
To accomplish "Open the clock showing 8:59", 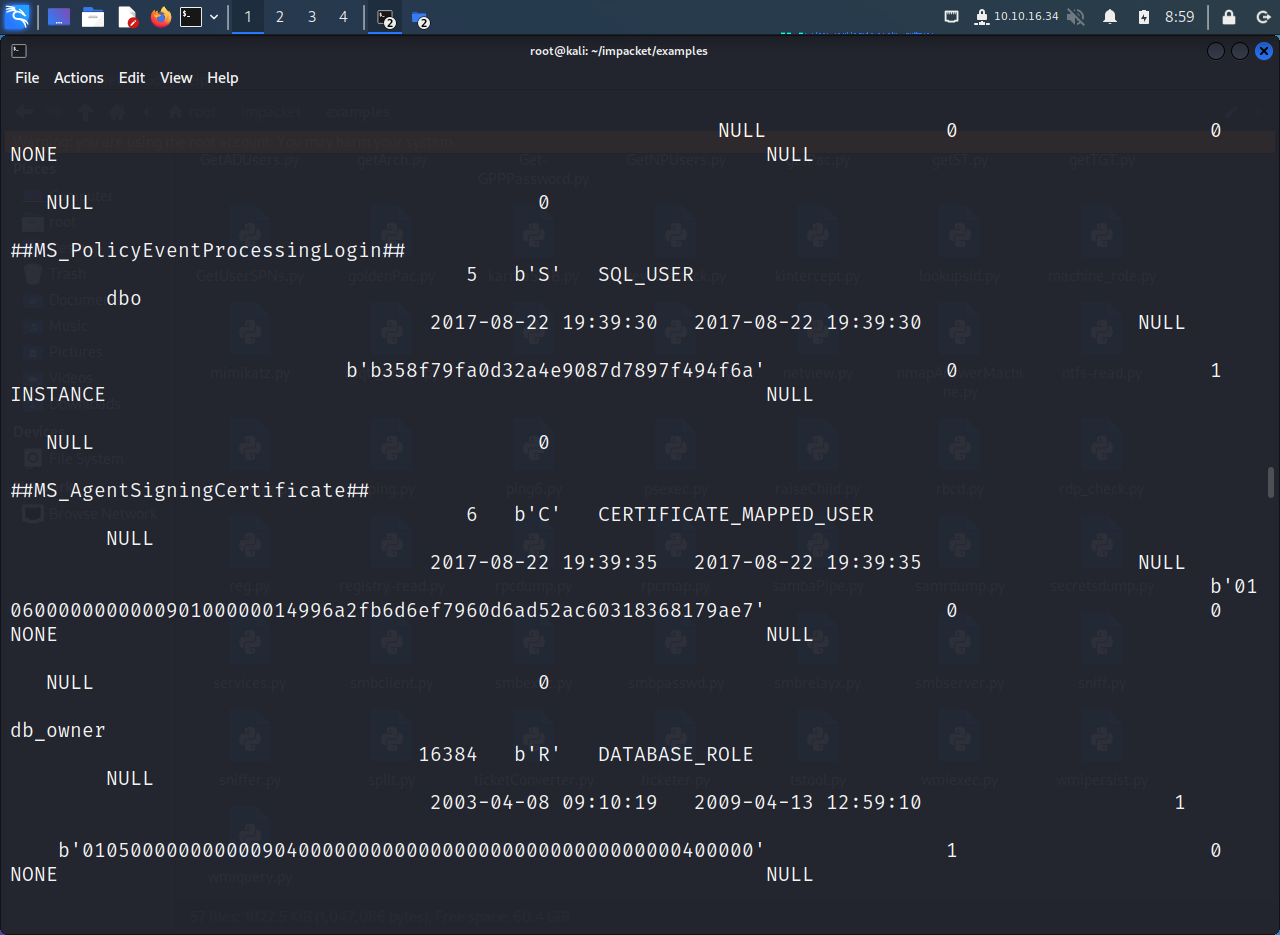I will (x=1180, y=17).
